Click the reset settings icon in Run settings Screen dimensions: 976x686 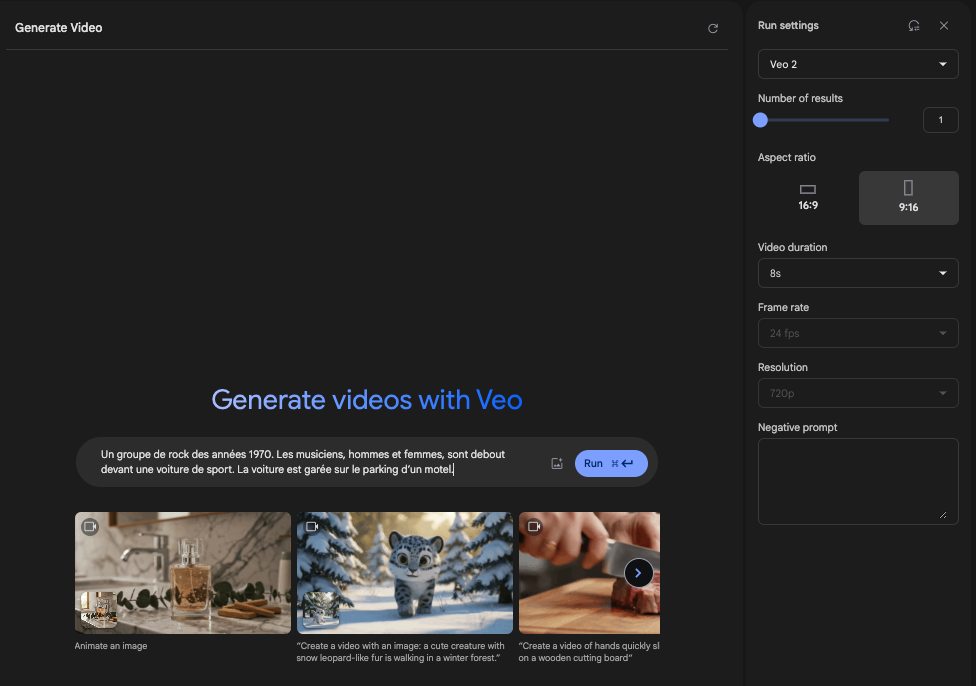point(914,26)
